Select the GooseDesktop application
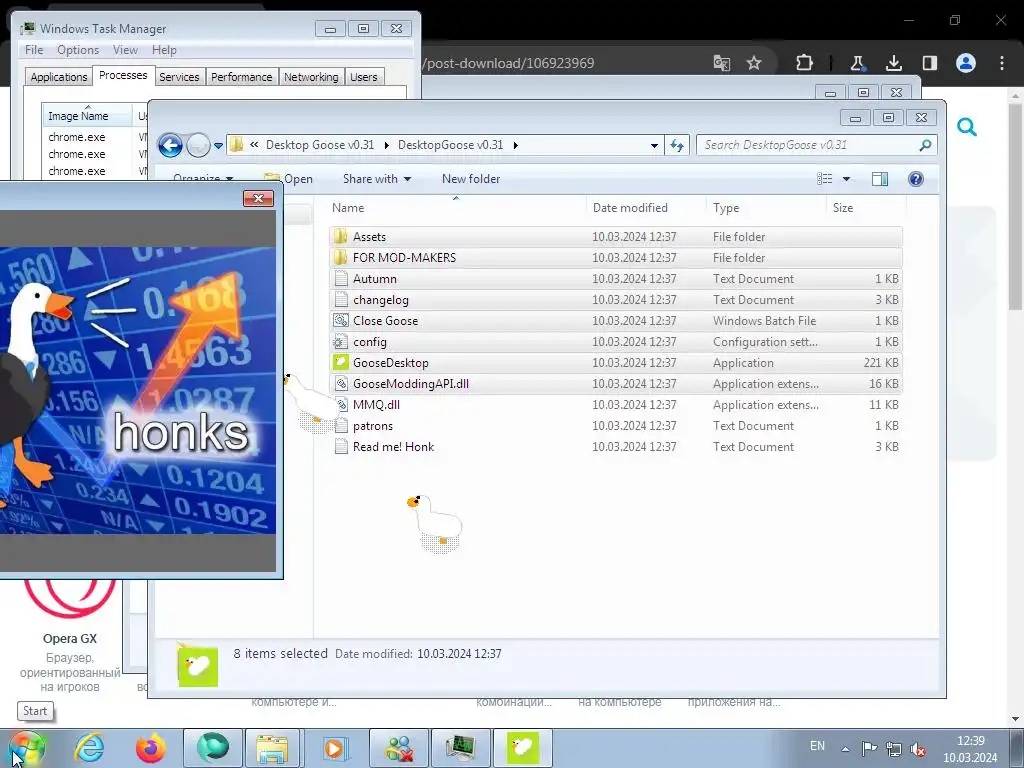The width and height of the screenshot is (1024, 768). 616,362
